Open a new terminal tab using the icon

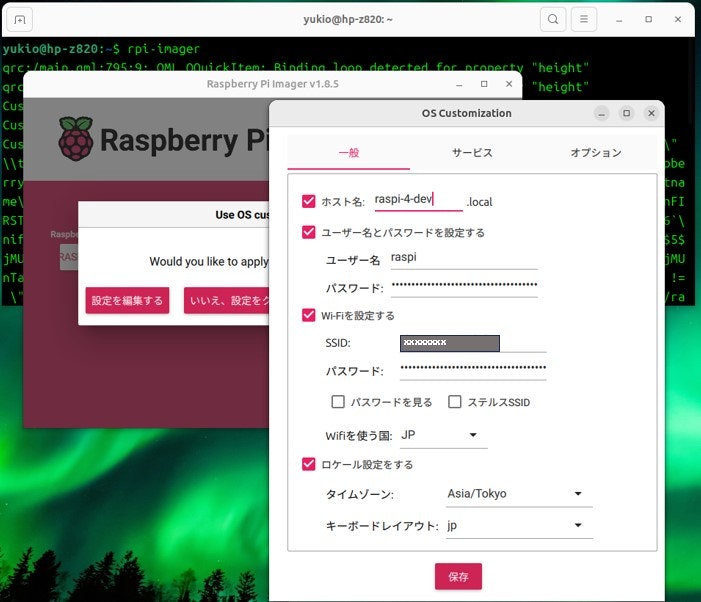(19, 20)
